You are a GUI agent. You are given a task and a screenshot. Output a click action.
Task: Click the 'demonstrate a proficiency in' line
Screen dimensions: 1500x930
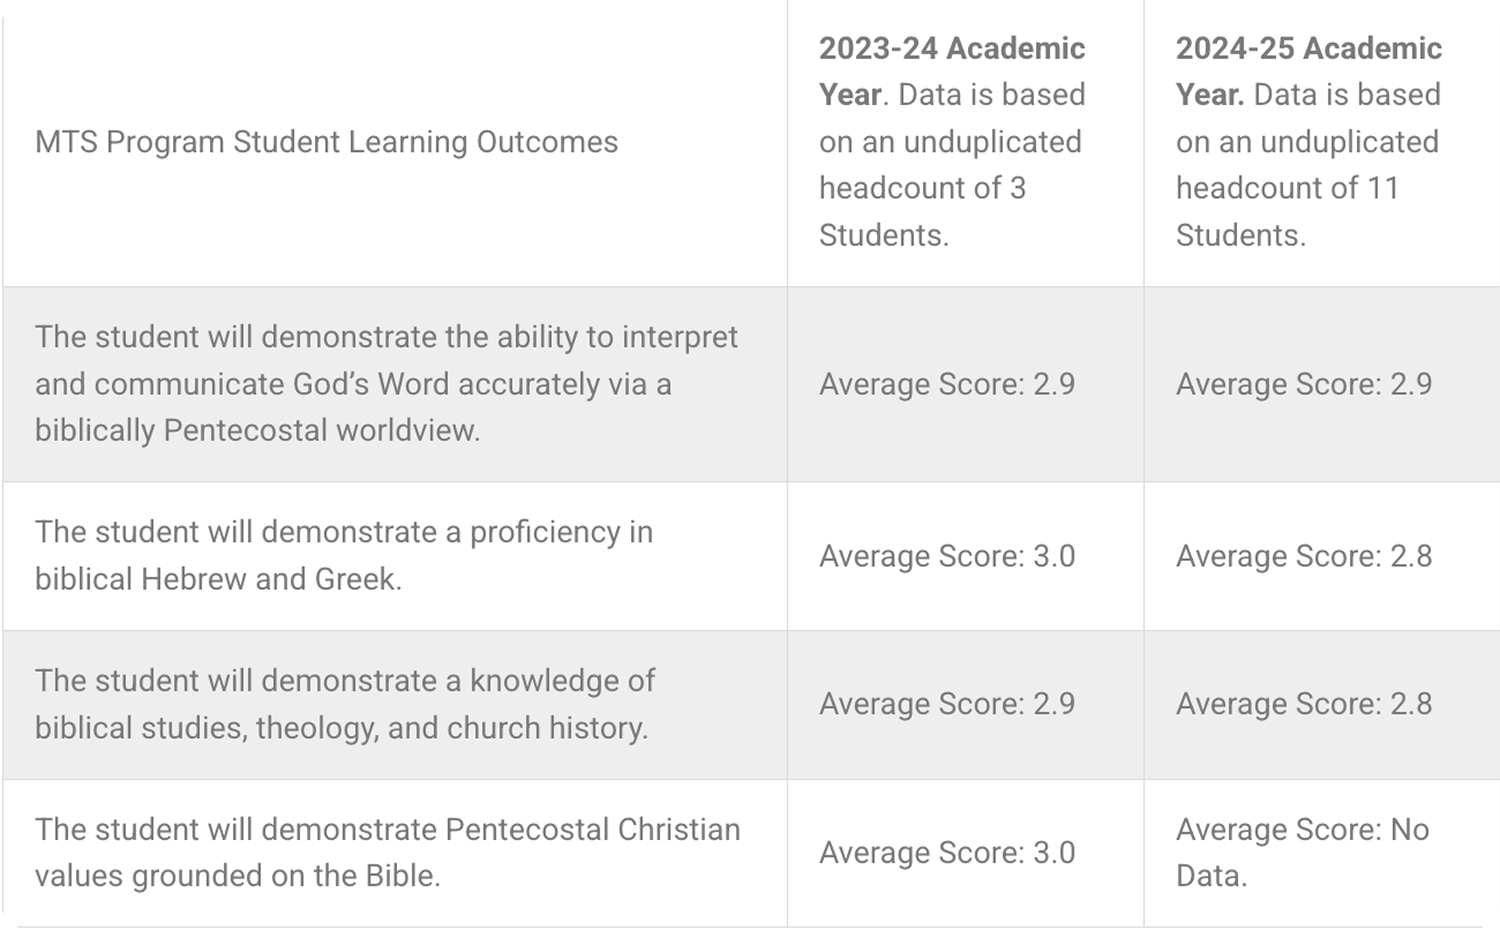pos(343,532)
